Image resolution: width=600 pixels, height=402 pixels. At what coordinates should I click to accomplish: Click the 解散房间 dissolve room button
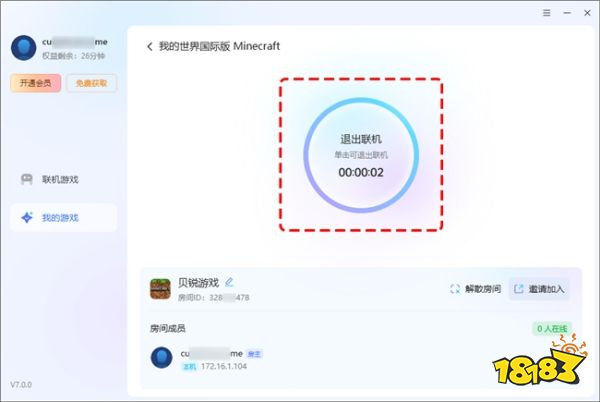tap(476, 289)
